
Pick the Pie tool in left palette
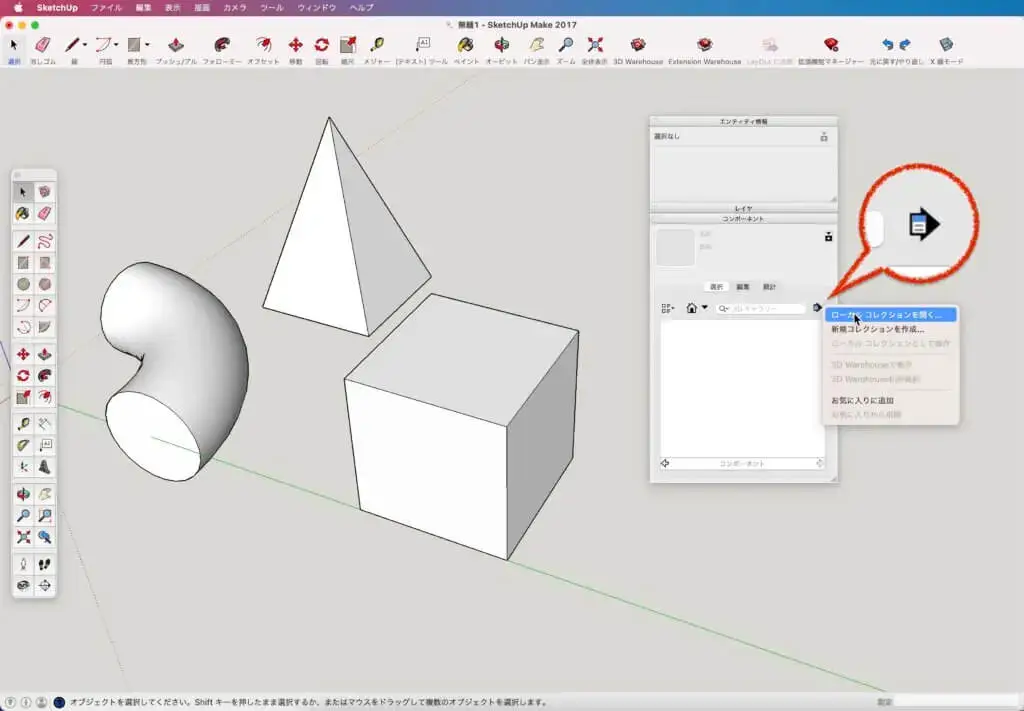pos(44,327)
